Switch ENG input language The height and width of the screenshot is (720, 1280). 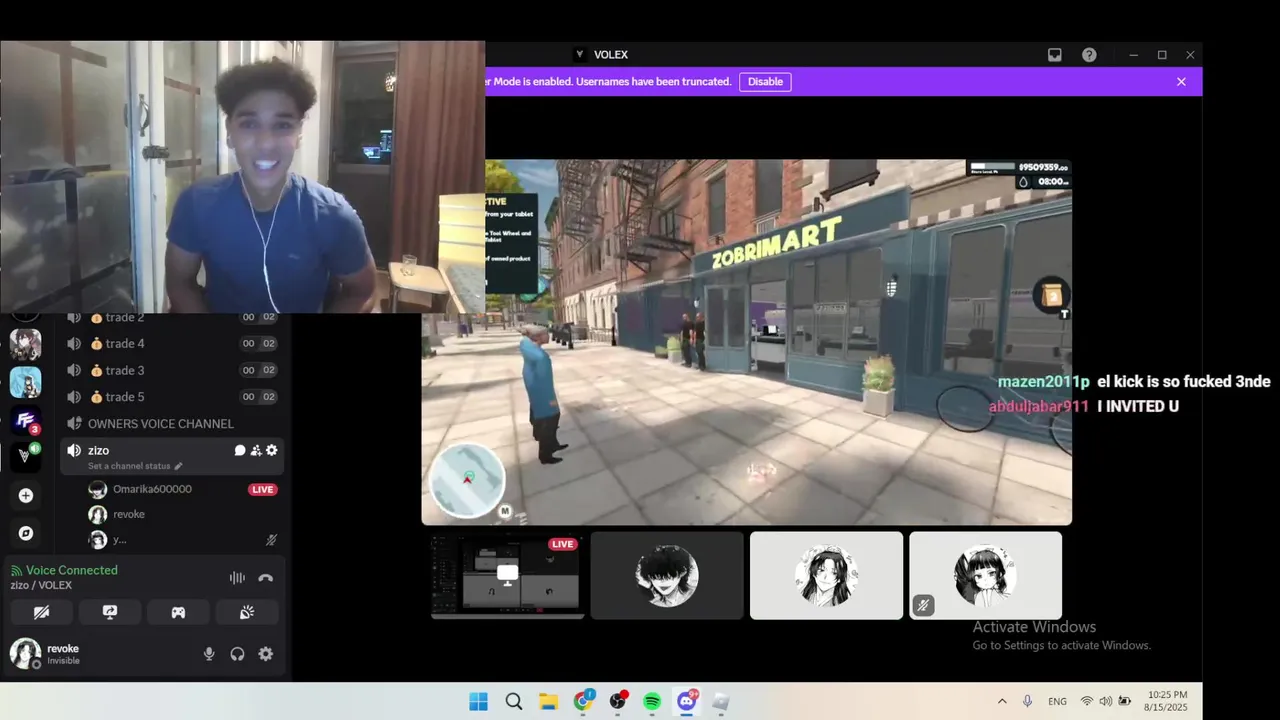pos(1057,702)
